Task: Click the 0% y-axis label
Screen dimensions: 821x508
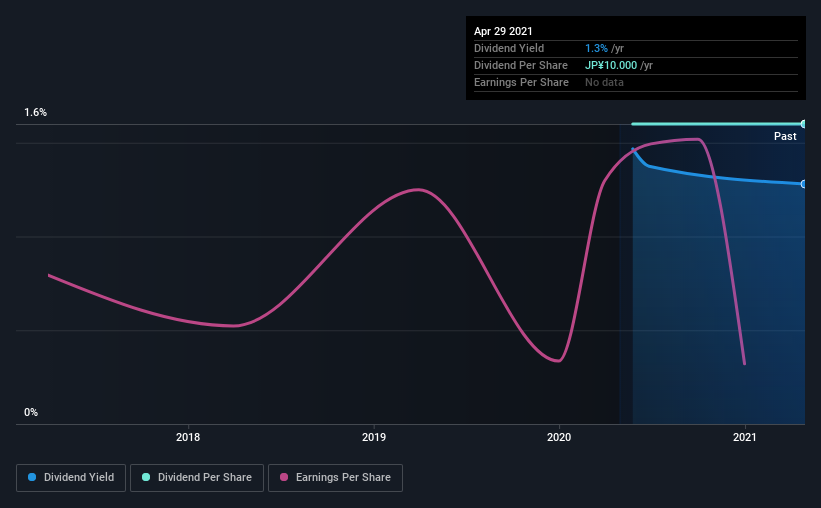Action: pos(31,412)
